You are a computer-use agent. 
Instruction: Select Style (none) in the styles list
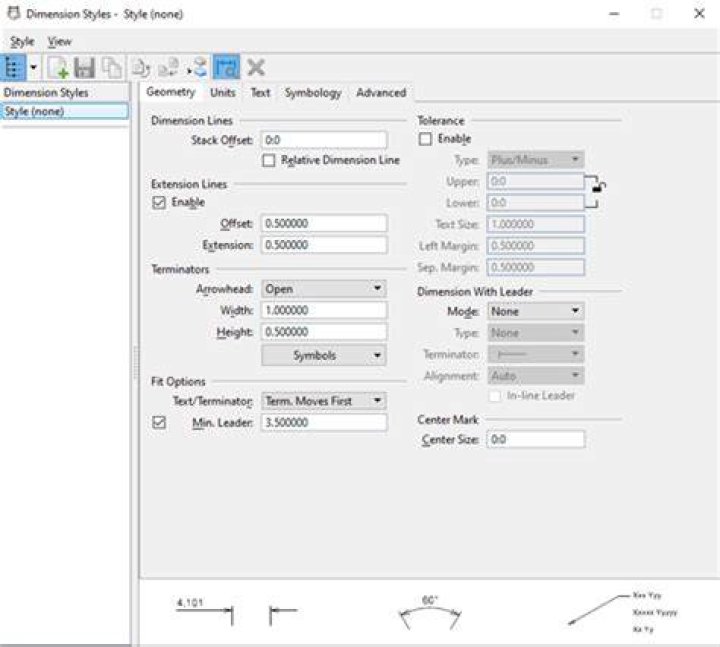pyautogui.click(x=64, y=111)
